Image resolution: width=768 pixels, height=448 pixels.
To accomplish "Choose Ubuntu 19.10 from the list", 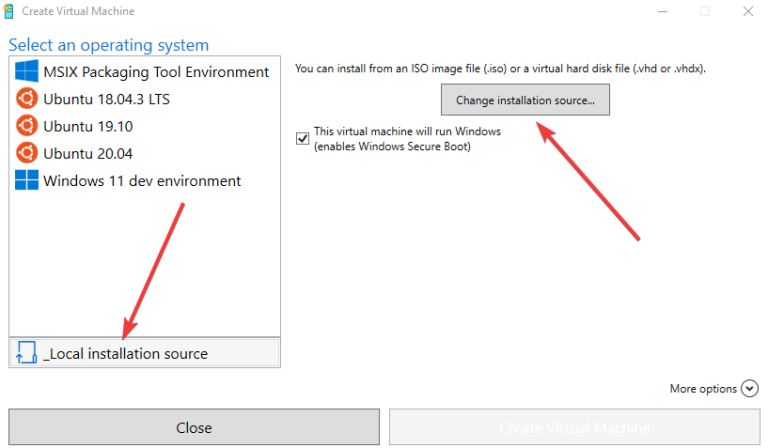I will pyautogui.click(x=144, y=126).
